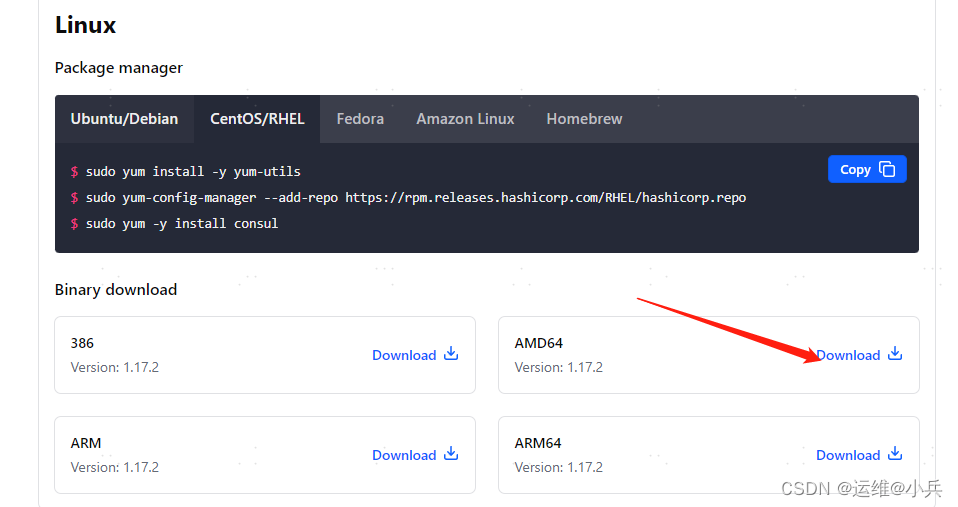Click 'Version: 1.17.2' under ARM64

coord(558,467)
